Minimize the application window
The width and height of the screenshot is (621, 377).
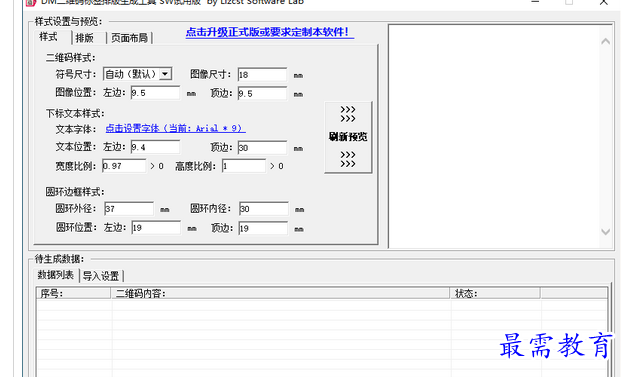coord(535,2)
